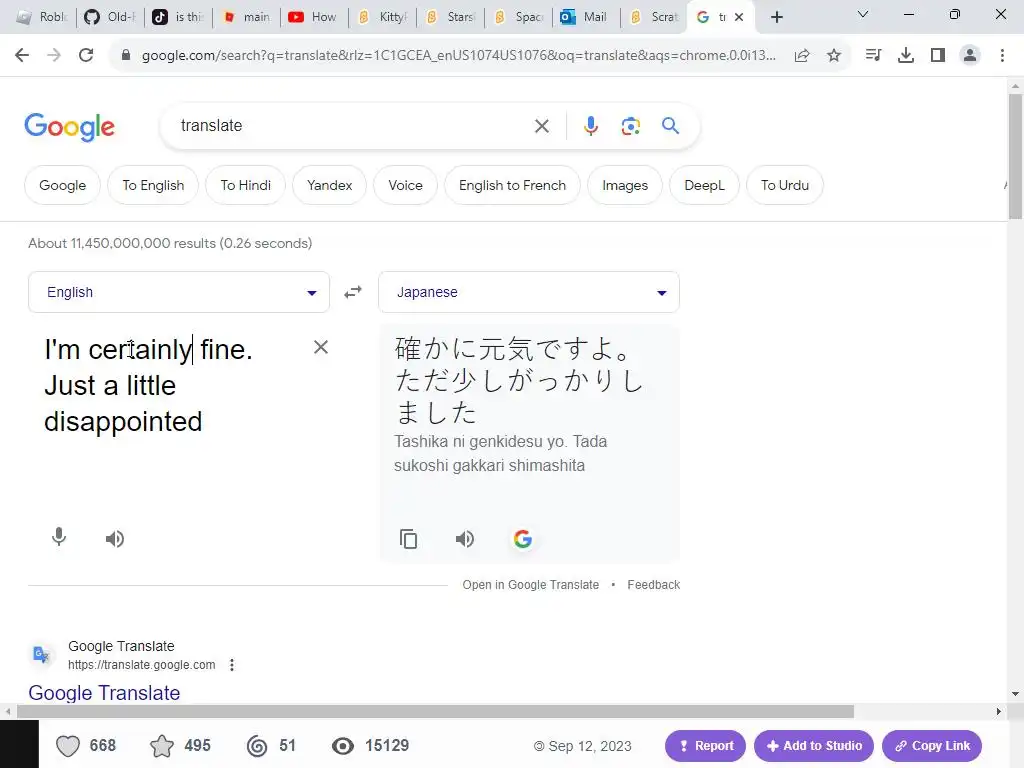Screen dimensions: 1024x768
Task: Click the blue magnifier search button
Action: (x=671, y=125)
